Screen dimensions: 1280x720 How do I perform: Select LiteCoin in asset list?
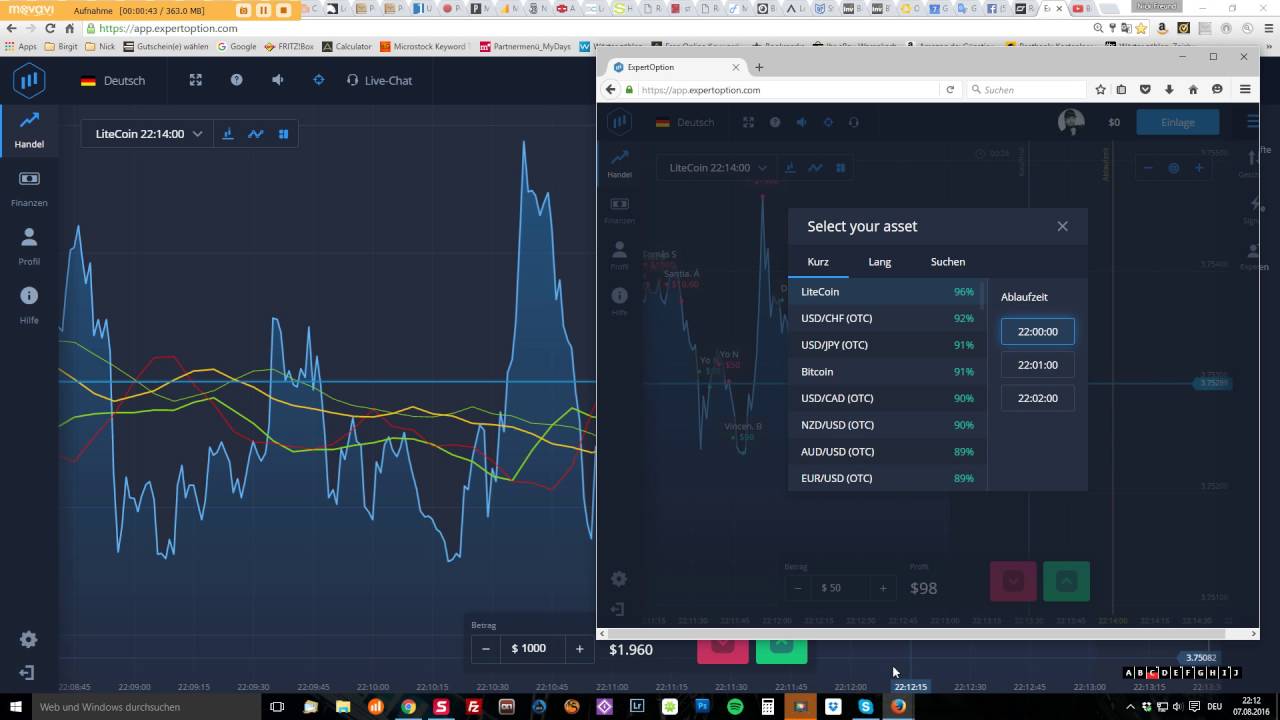click(886, 292)
